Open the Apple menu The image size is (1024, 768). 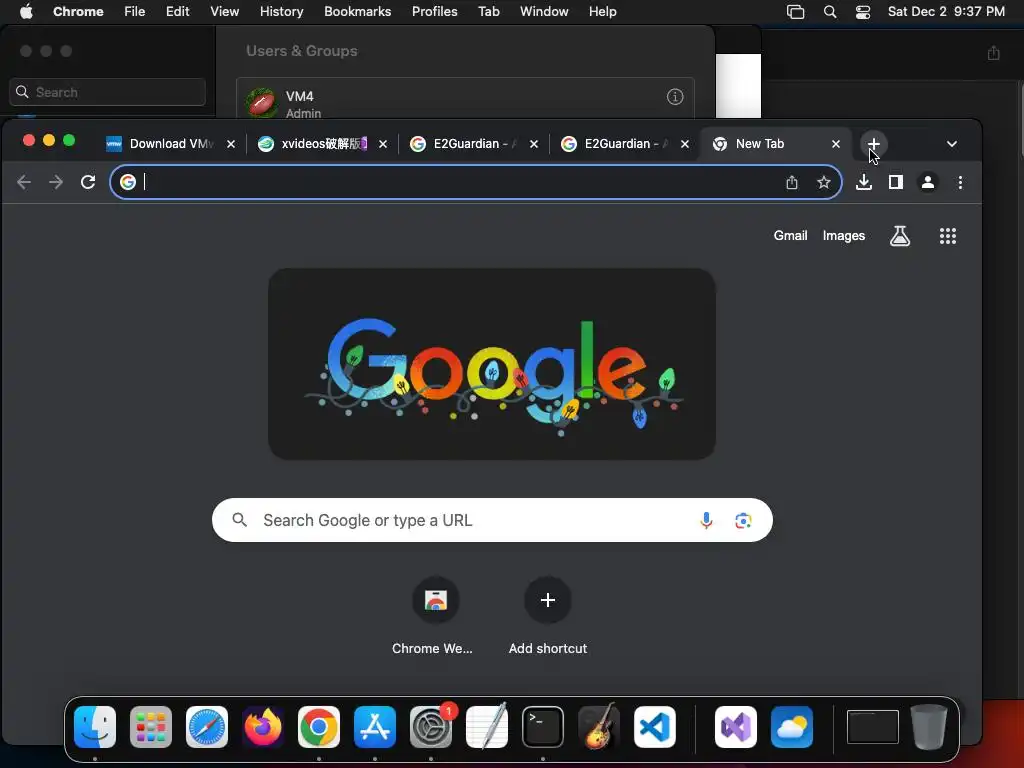coord(26,11)
